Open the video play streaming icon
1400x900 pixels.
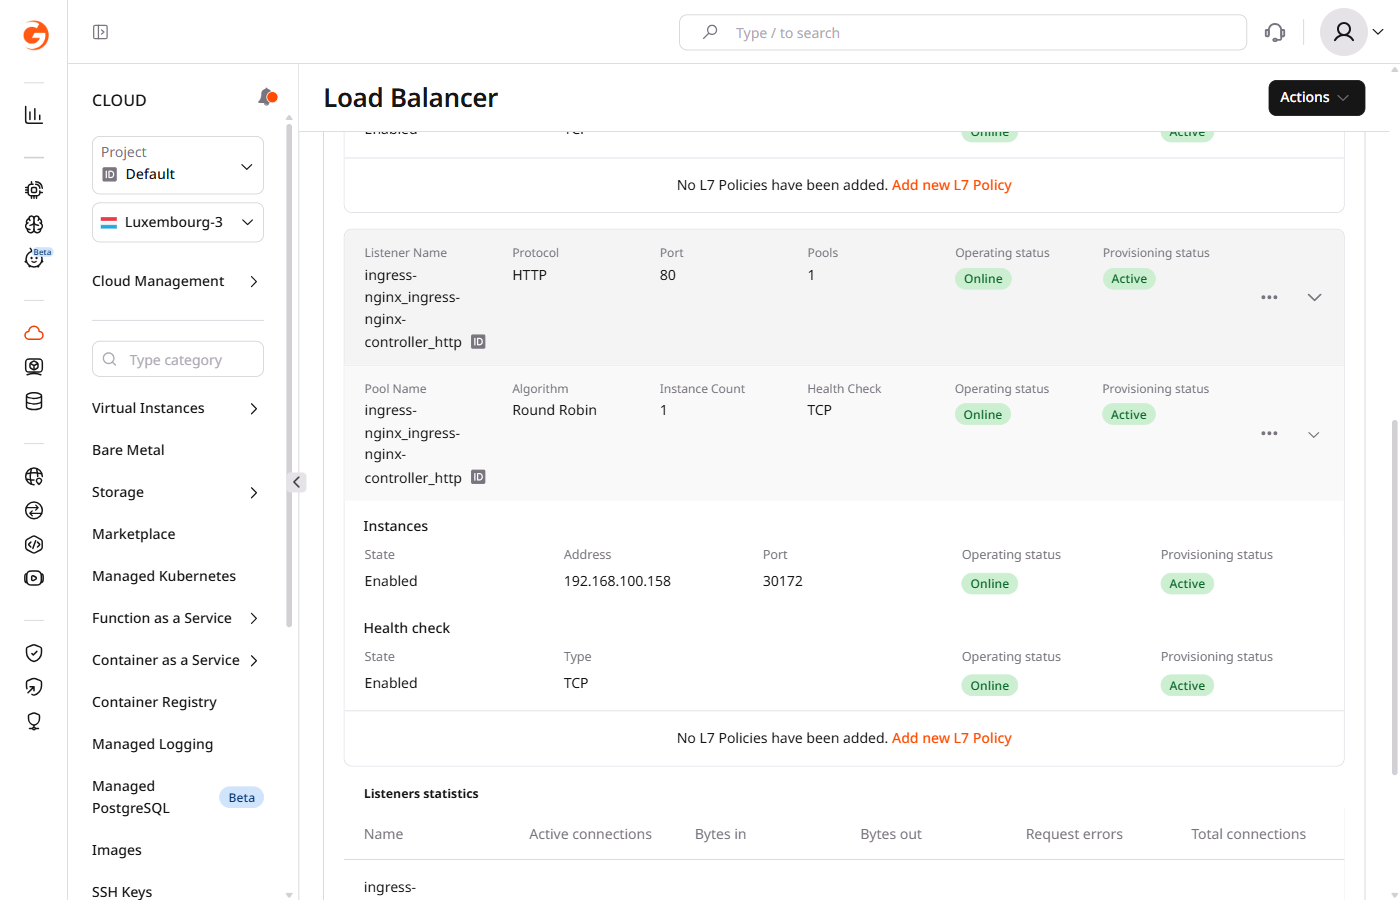[x=34, y=578]
